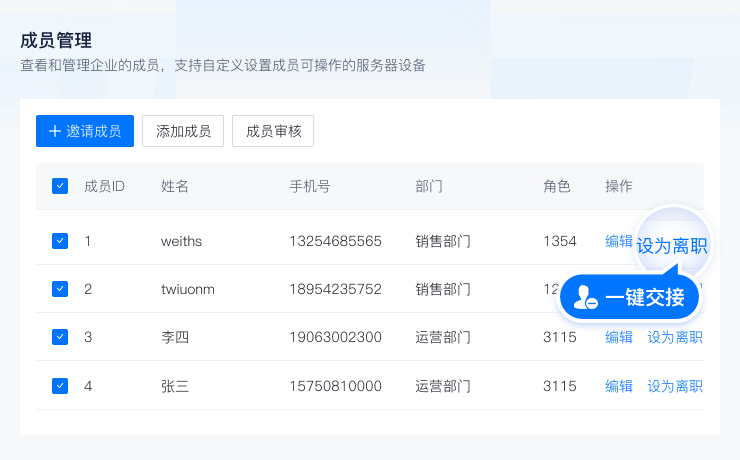The image size is (740, 460).
Task: Edit member 张三 via 编辑 link
Action: point(619,386)
